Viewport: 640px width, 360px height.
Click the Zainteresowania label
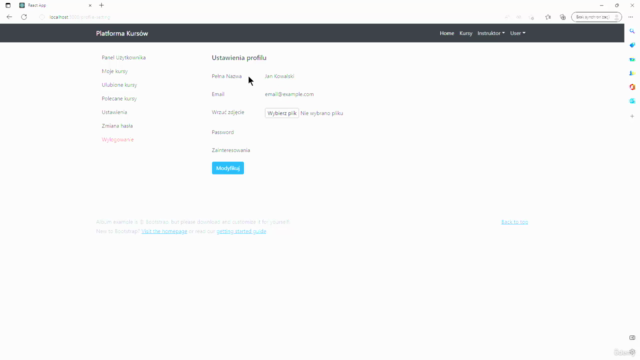[x=231, y=150]
